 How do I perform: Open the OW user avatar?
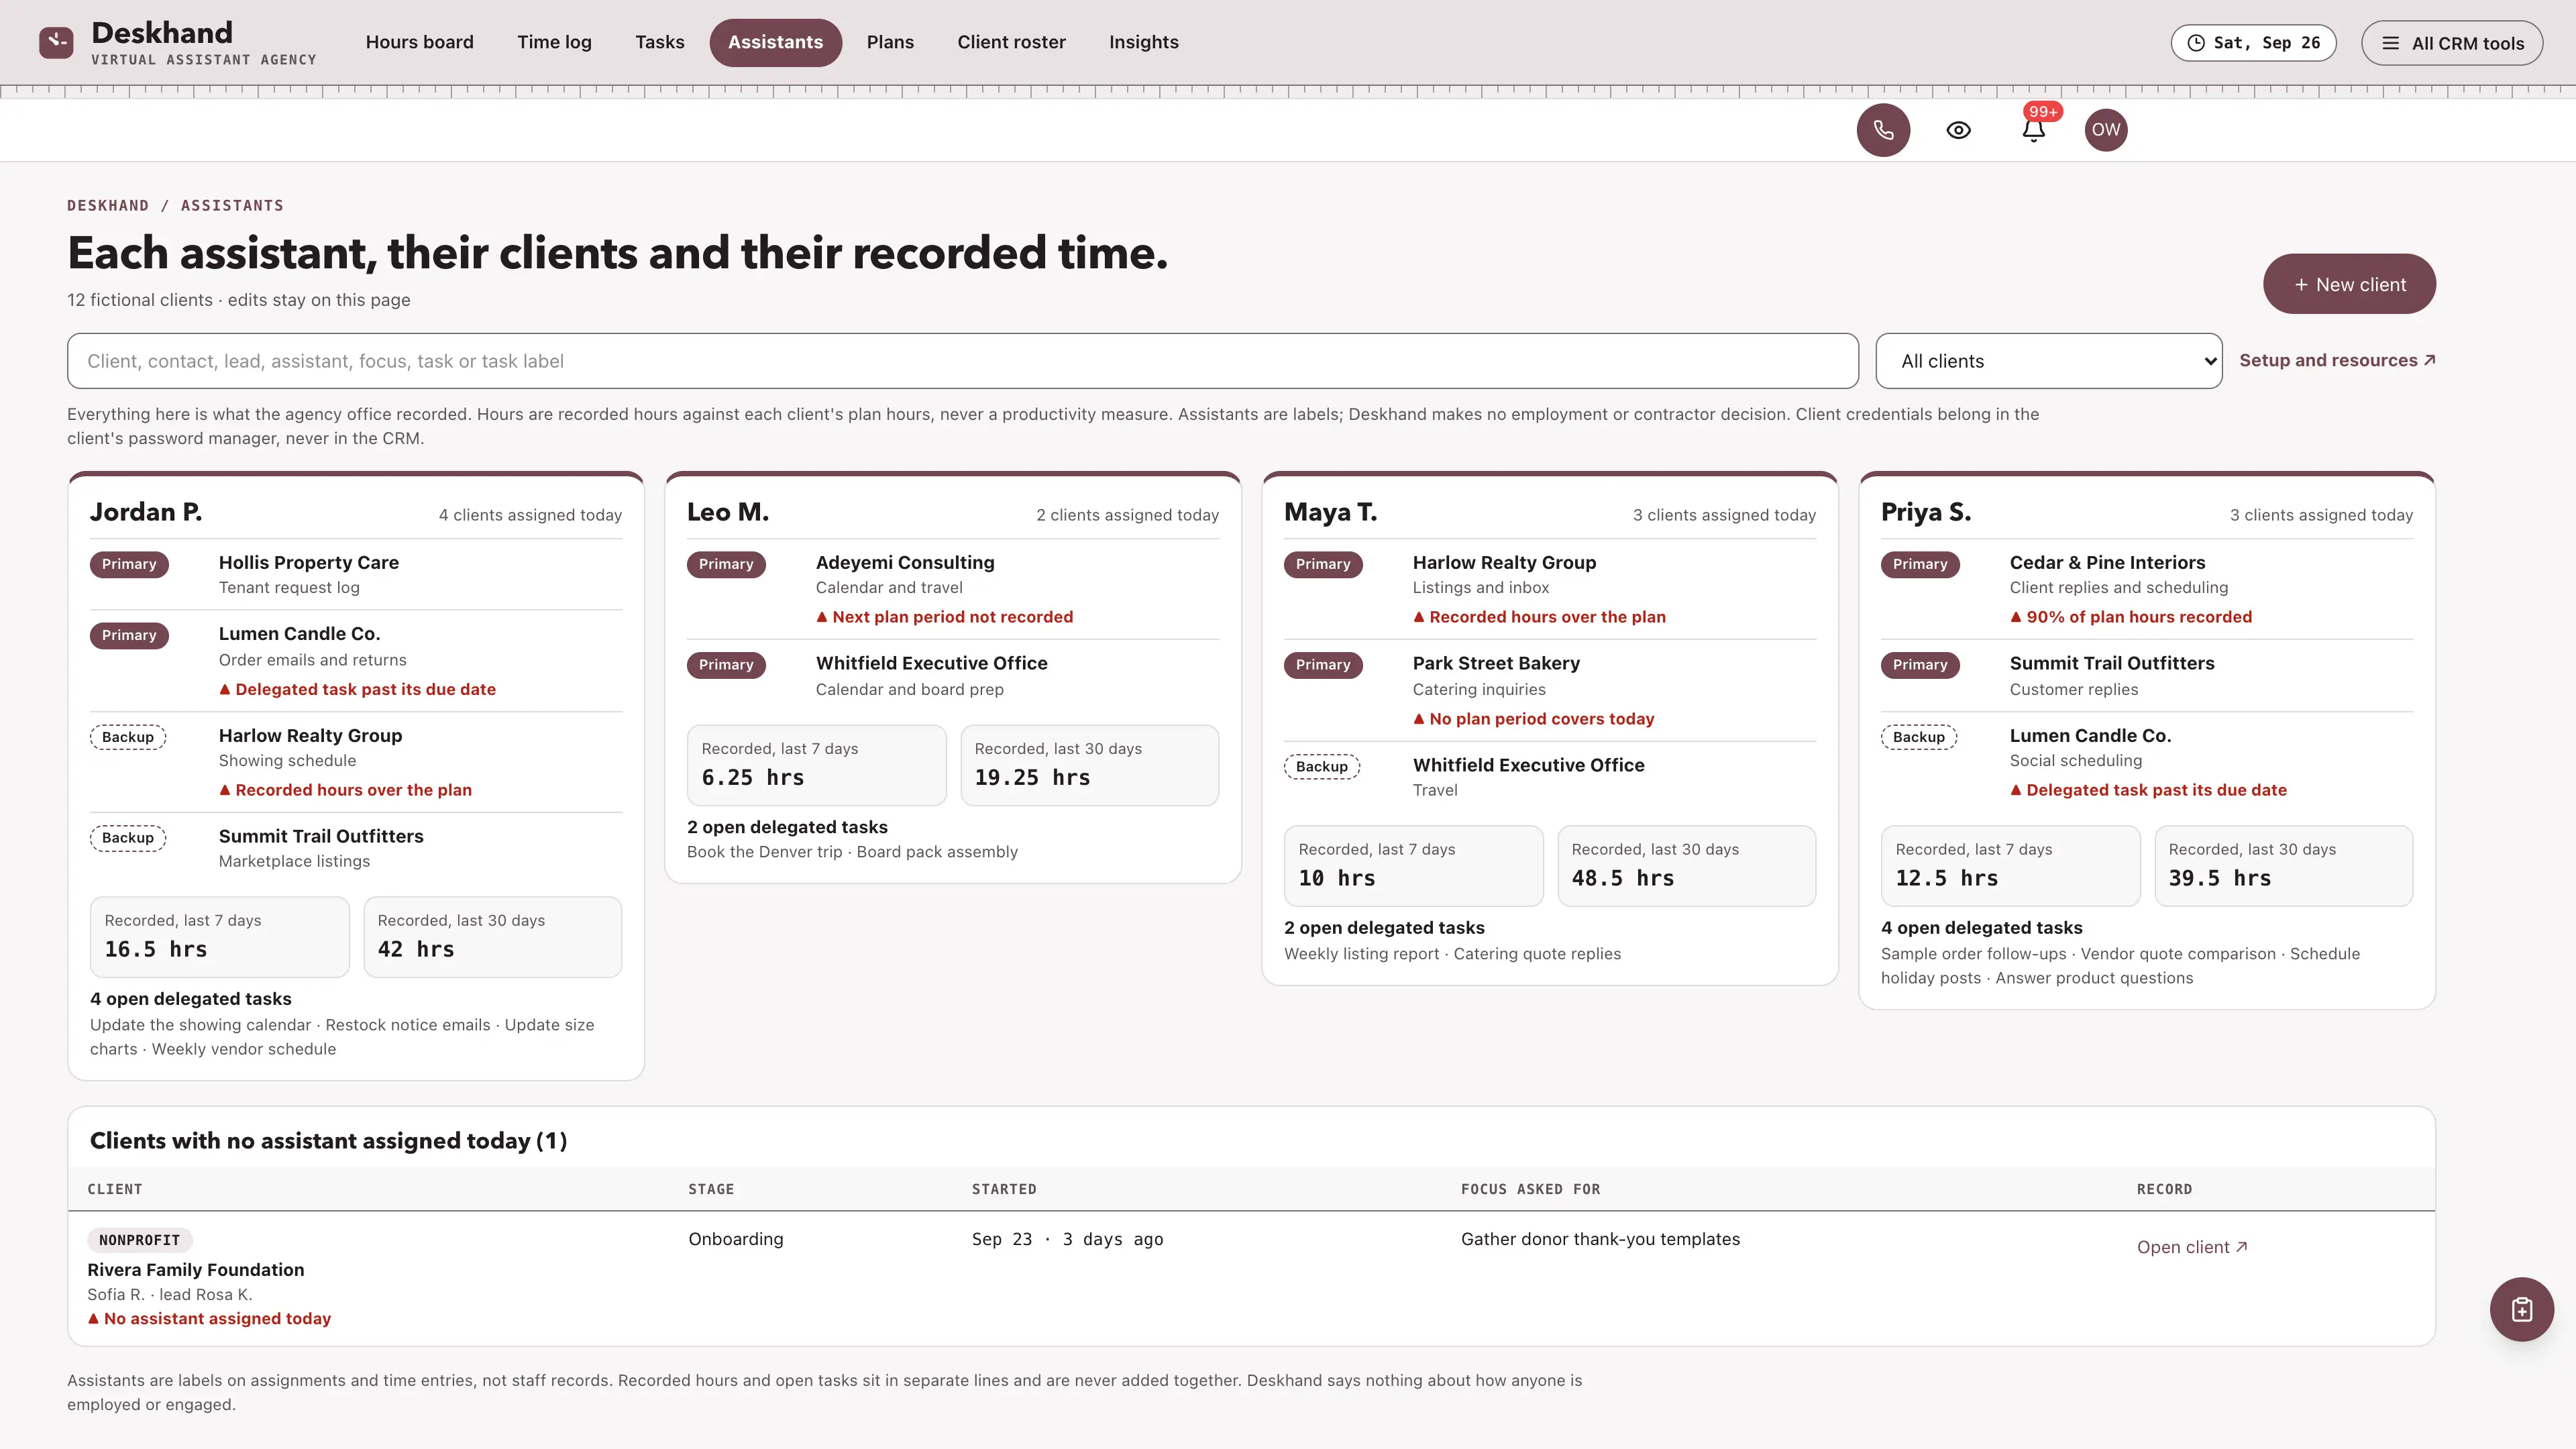click(2106, 130)
